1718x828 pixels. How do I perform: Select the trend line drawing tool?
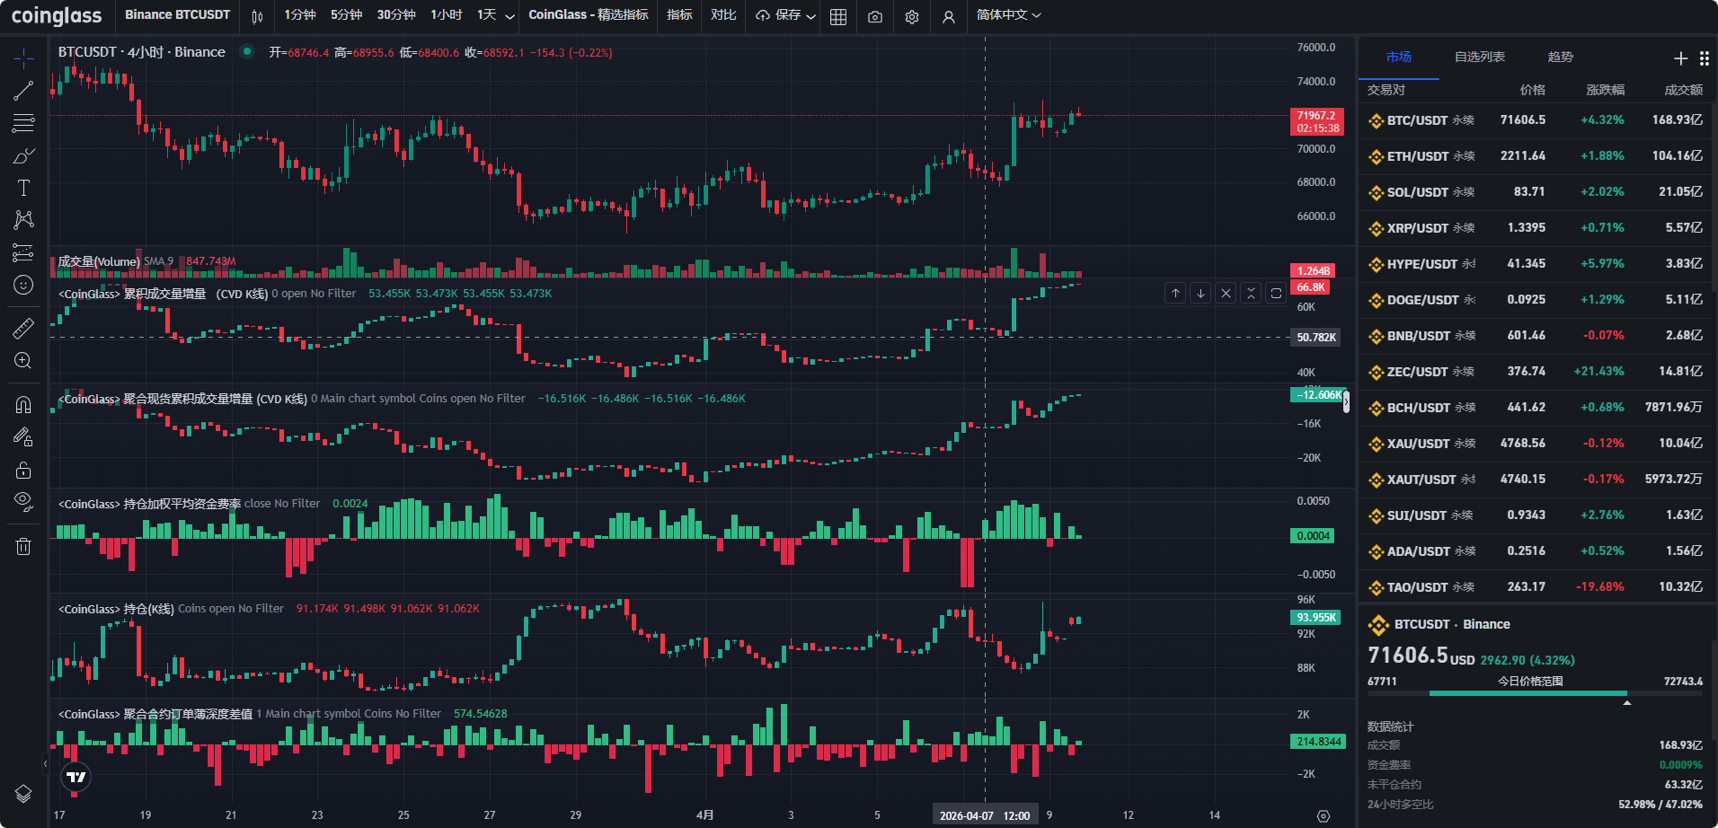(x=23, y=91)
